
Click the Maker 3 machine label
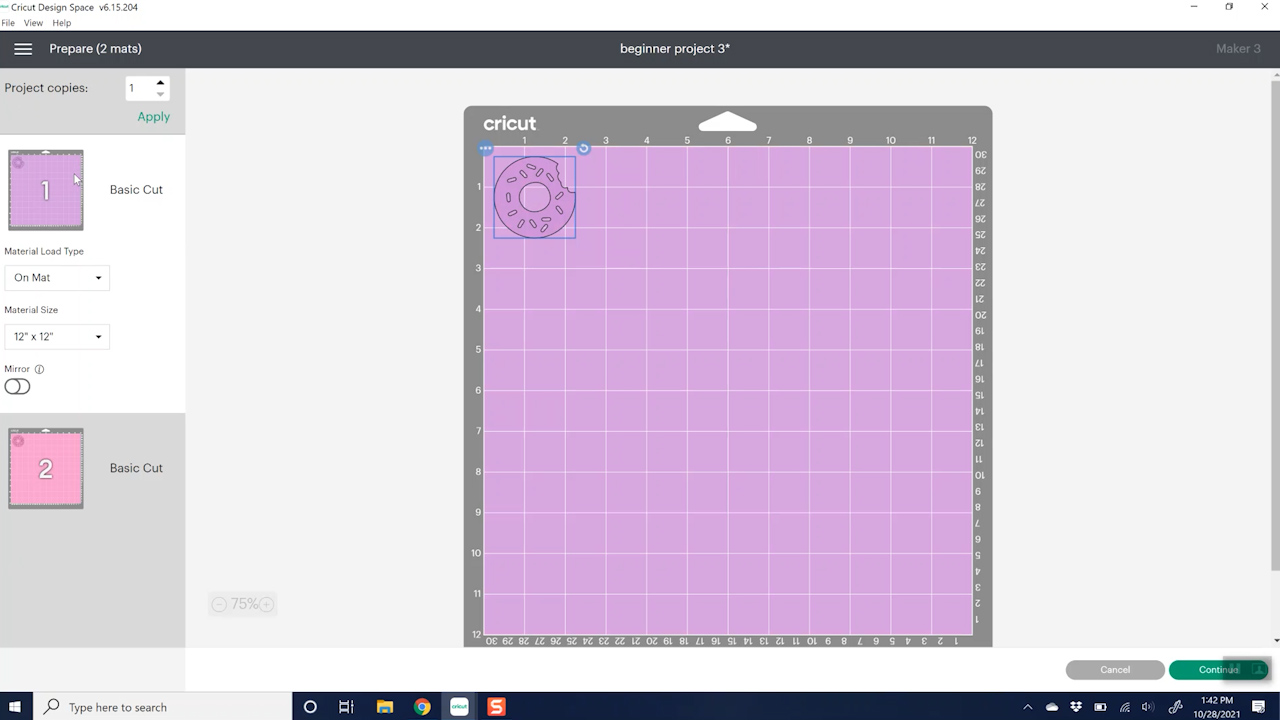coord(1238,49)
